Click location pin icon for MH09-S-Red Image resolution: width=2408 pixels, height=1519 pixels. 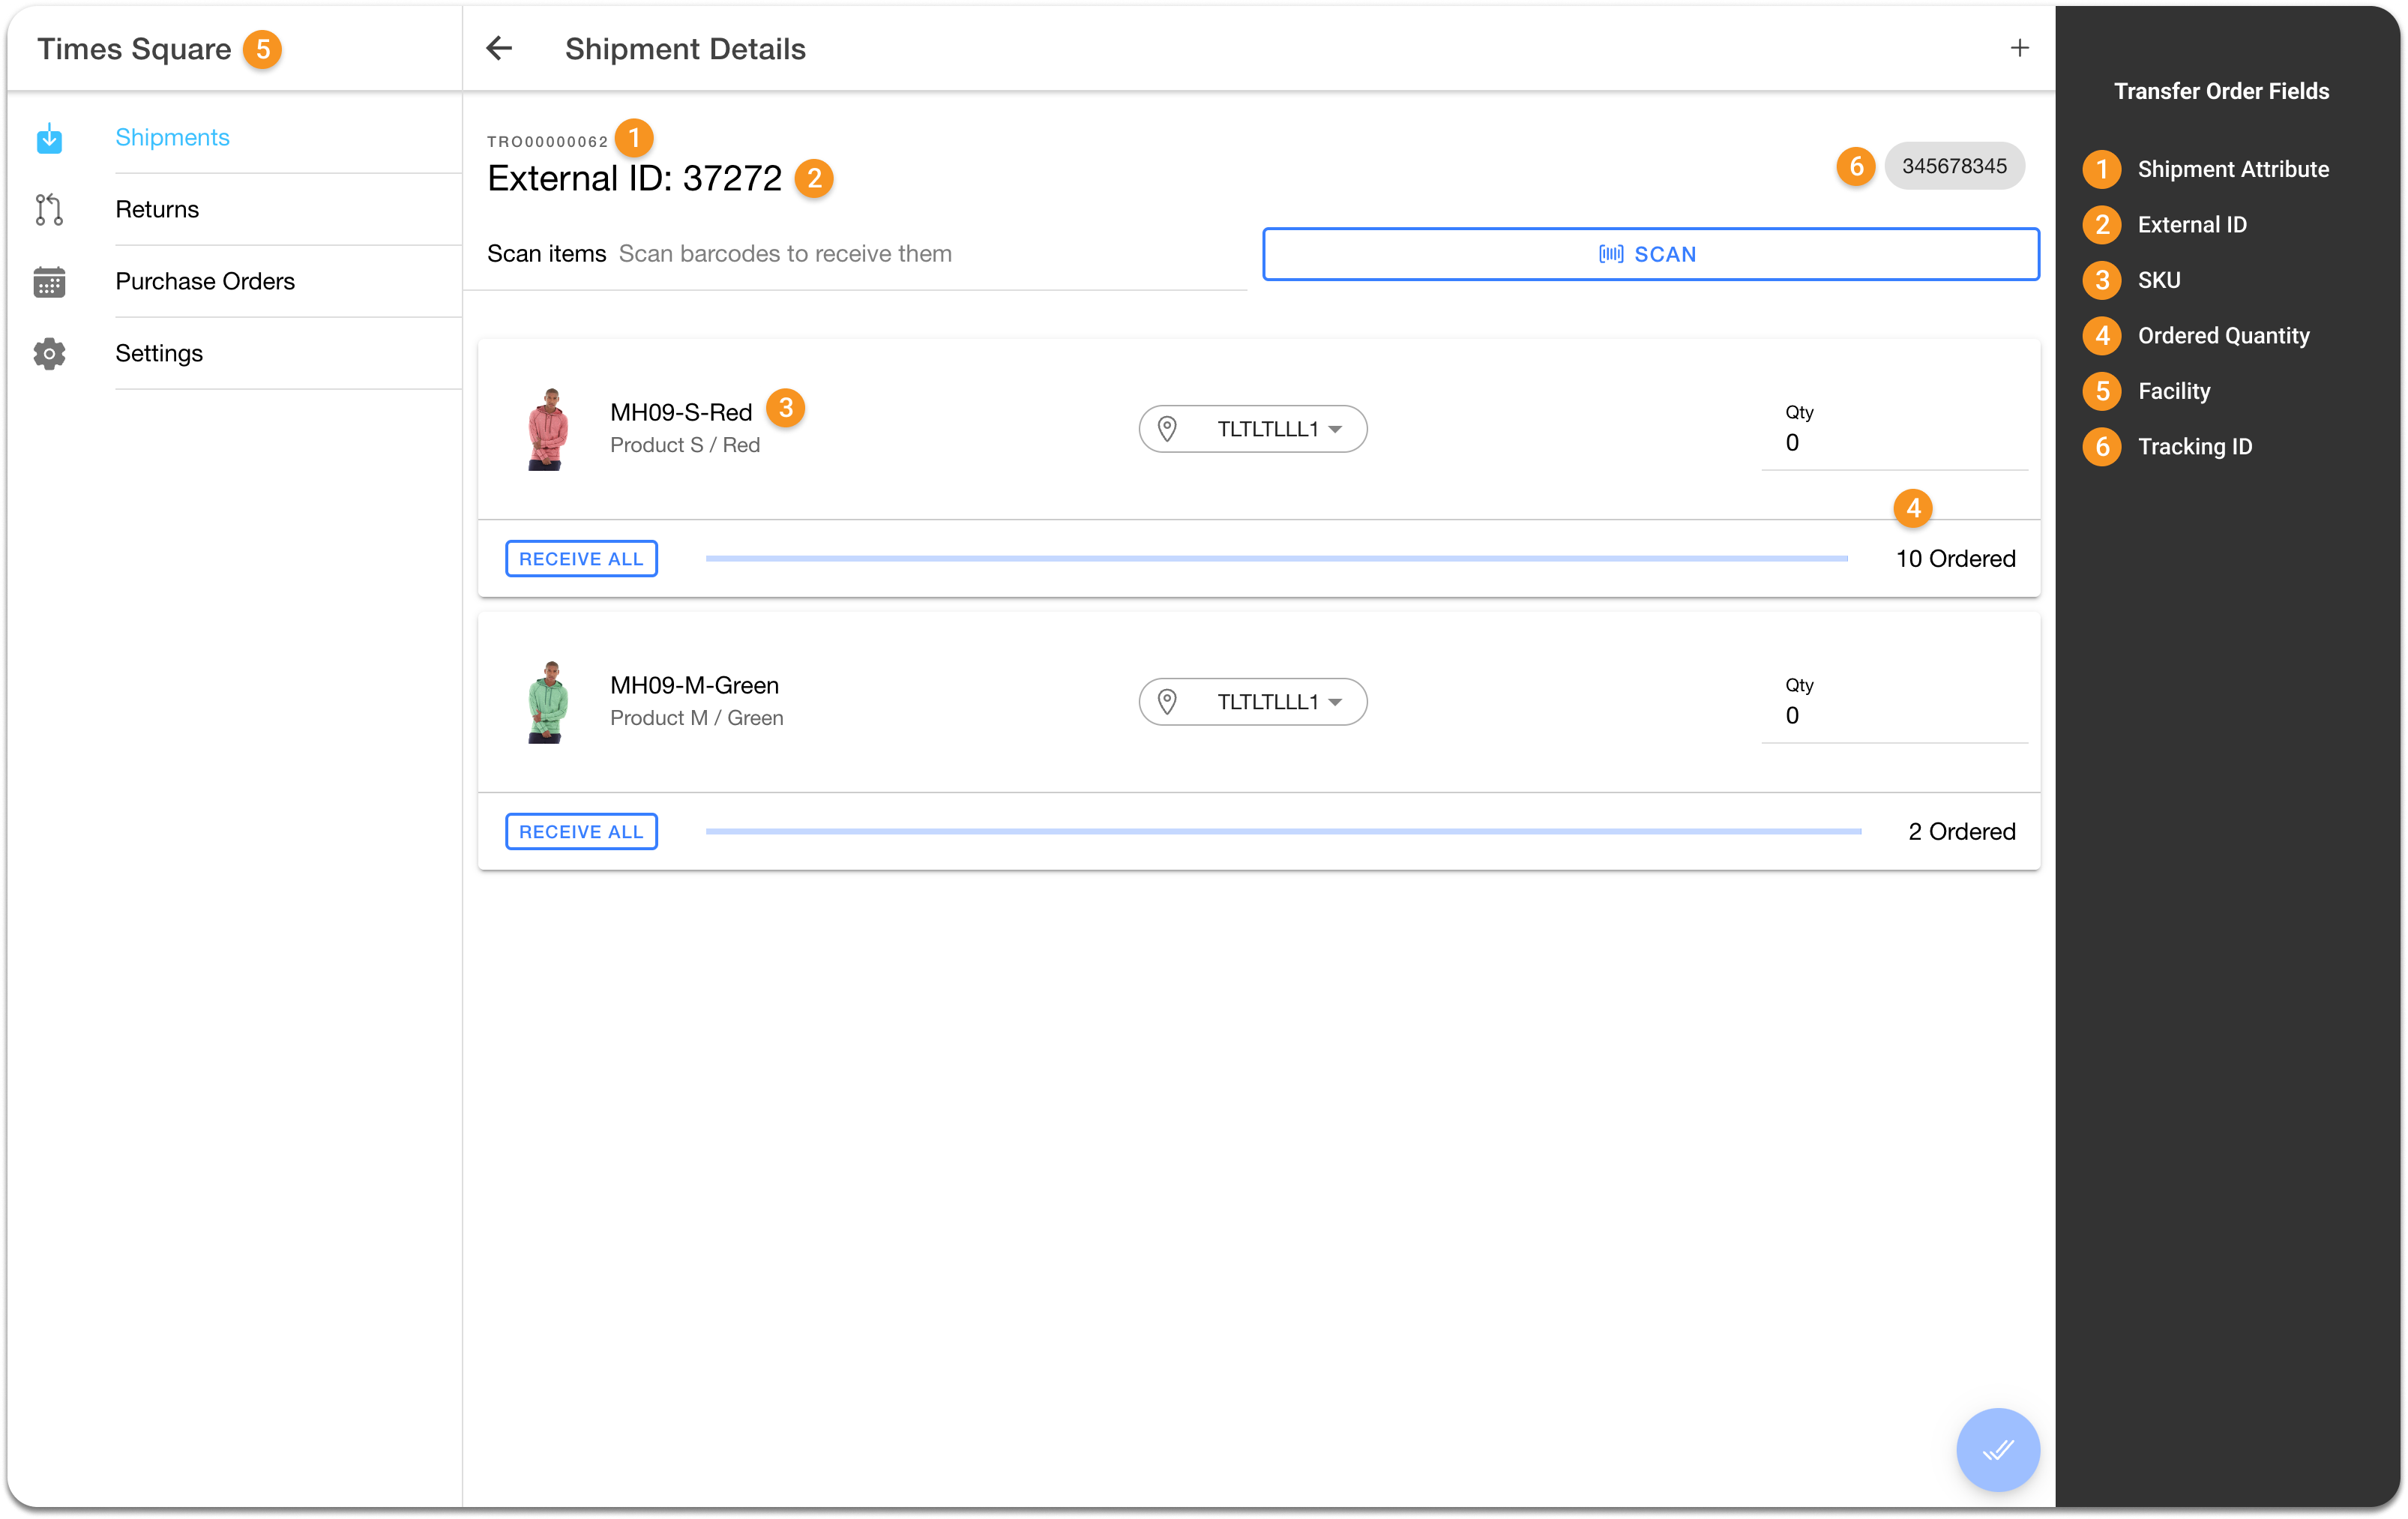click(x=1166, y=429)
